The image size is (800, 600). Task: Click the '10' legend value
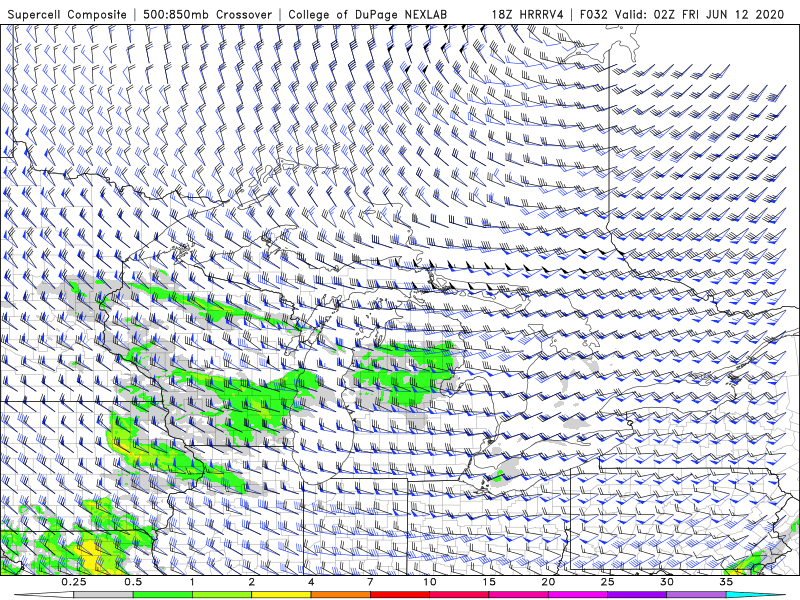430,582
